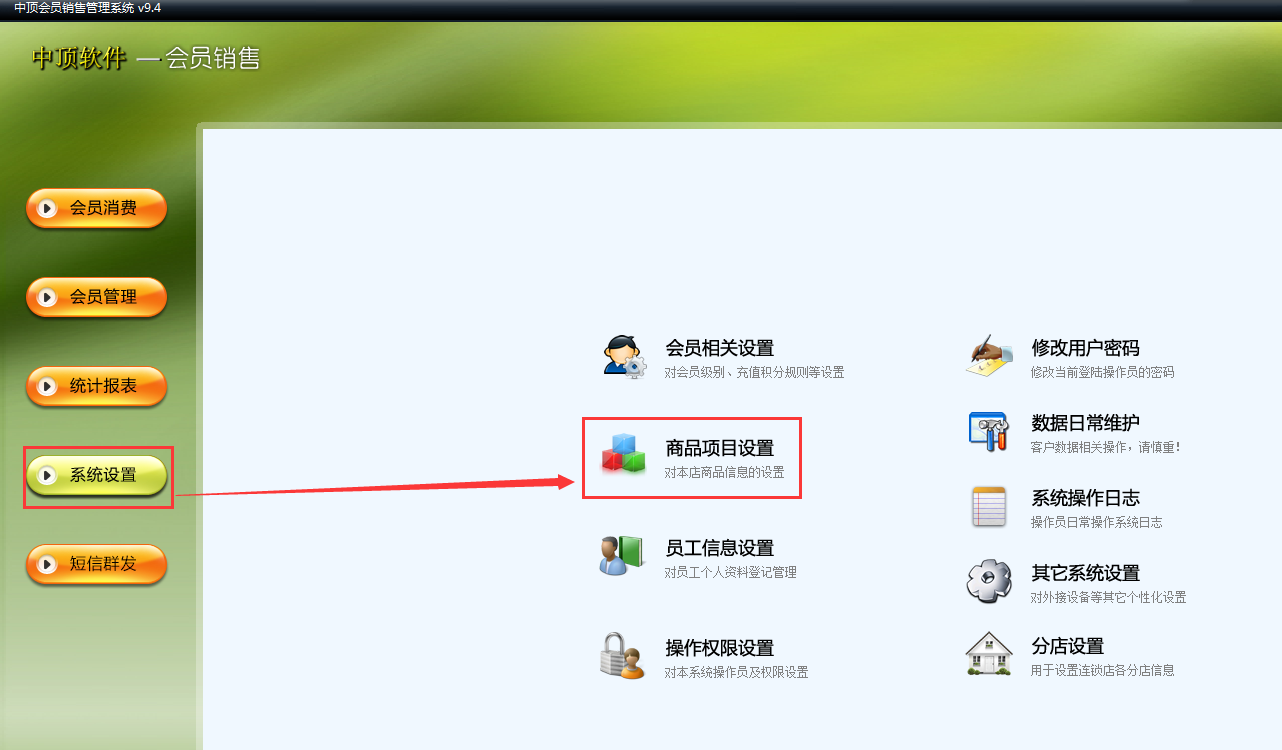
Task: Click the hand-writing 修改用户密码 icon
Action: coord(990,356)
